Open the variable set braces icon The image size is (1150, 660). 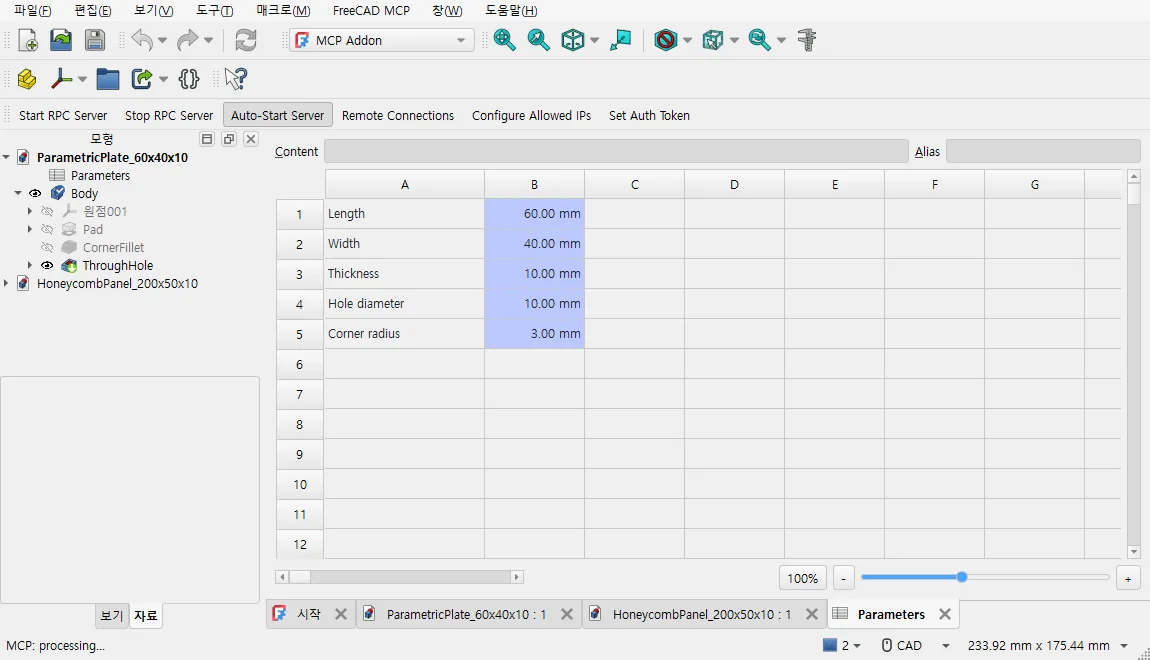coord(188,78)
